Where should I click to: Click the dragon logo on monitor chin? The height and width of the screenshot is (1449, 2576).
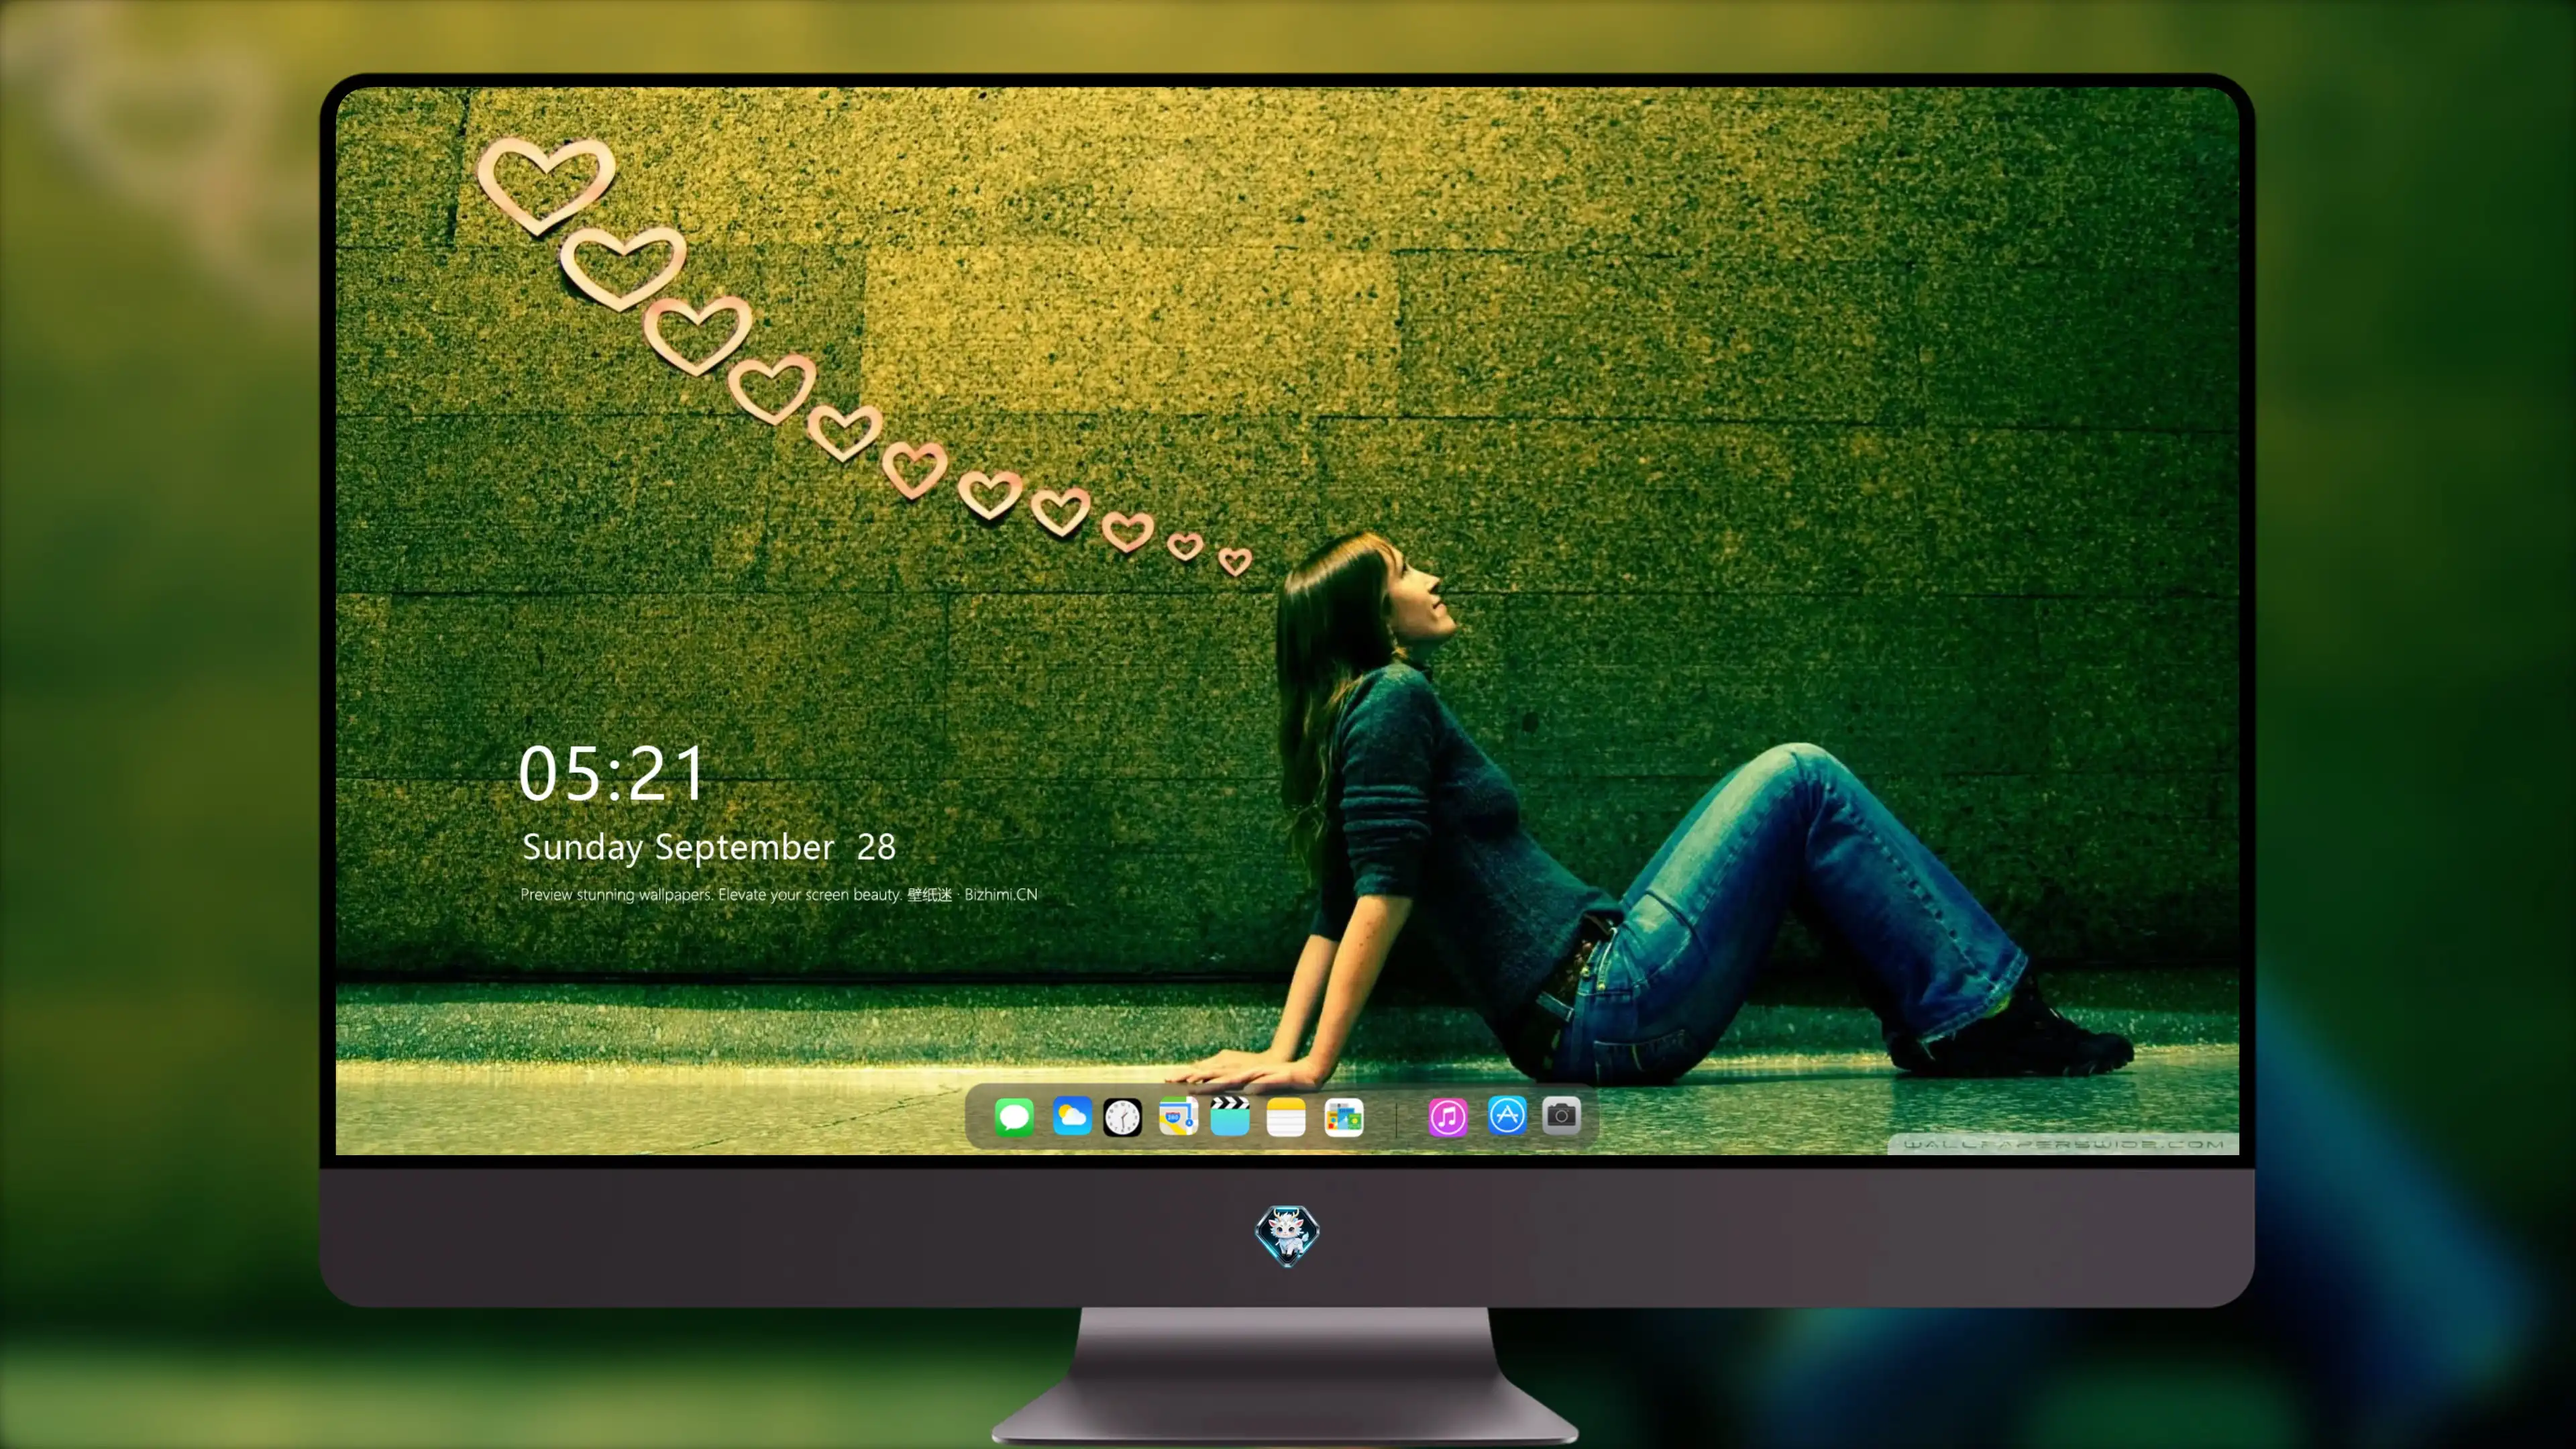pyautogui.click(x=1287, y=1236)
